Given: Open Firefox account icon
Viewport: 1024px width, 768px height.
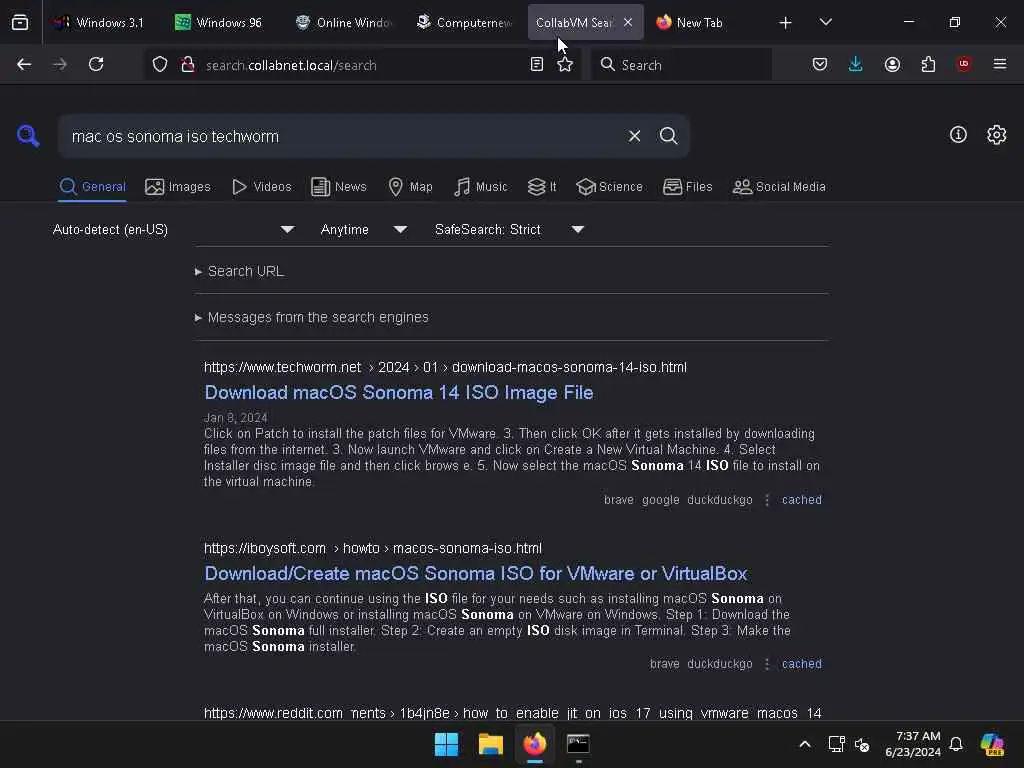Looking at the screenshot, I should click(892, 64).
